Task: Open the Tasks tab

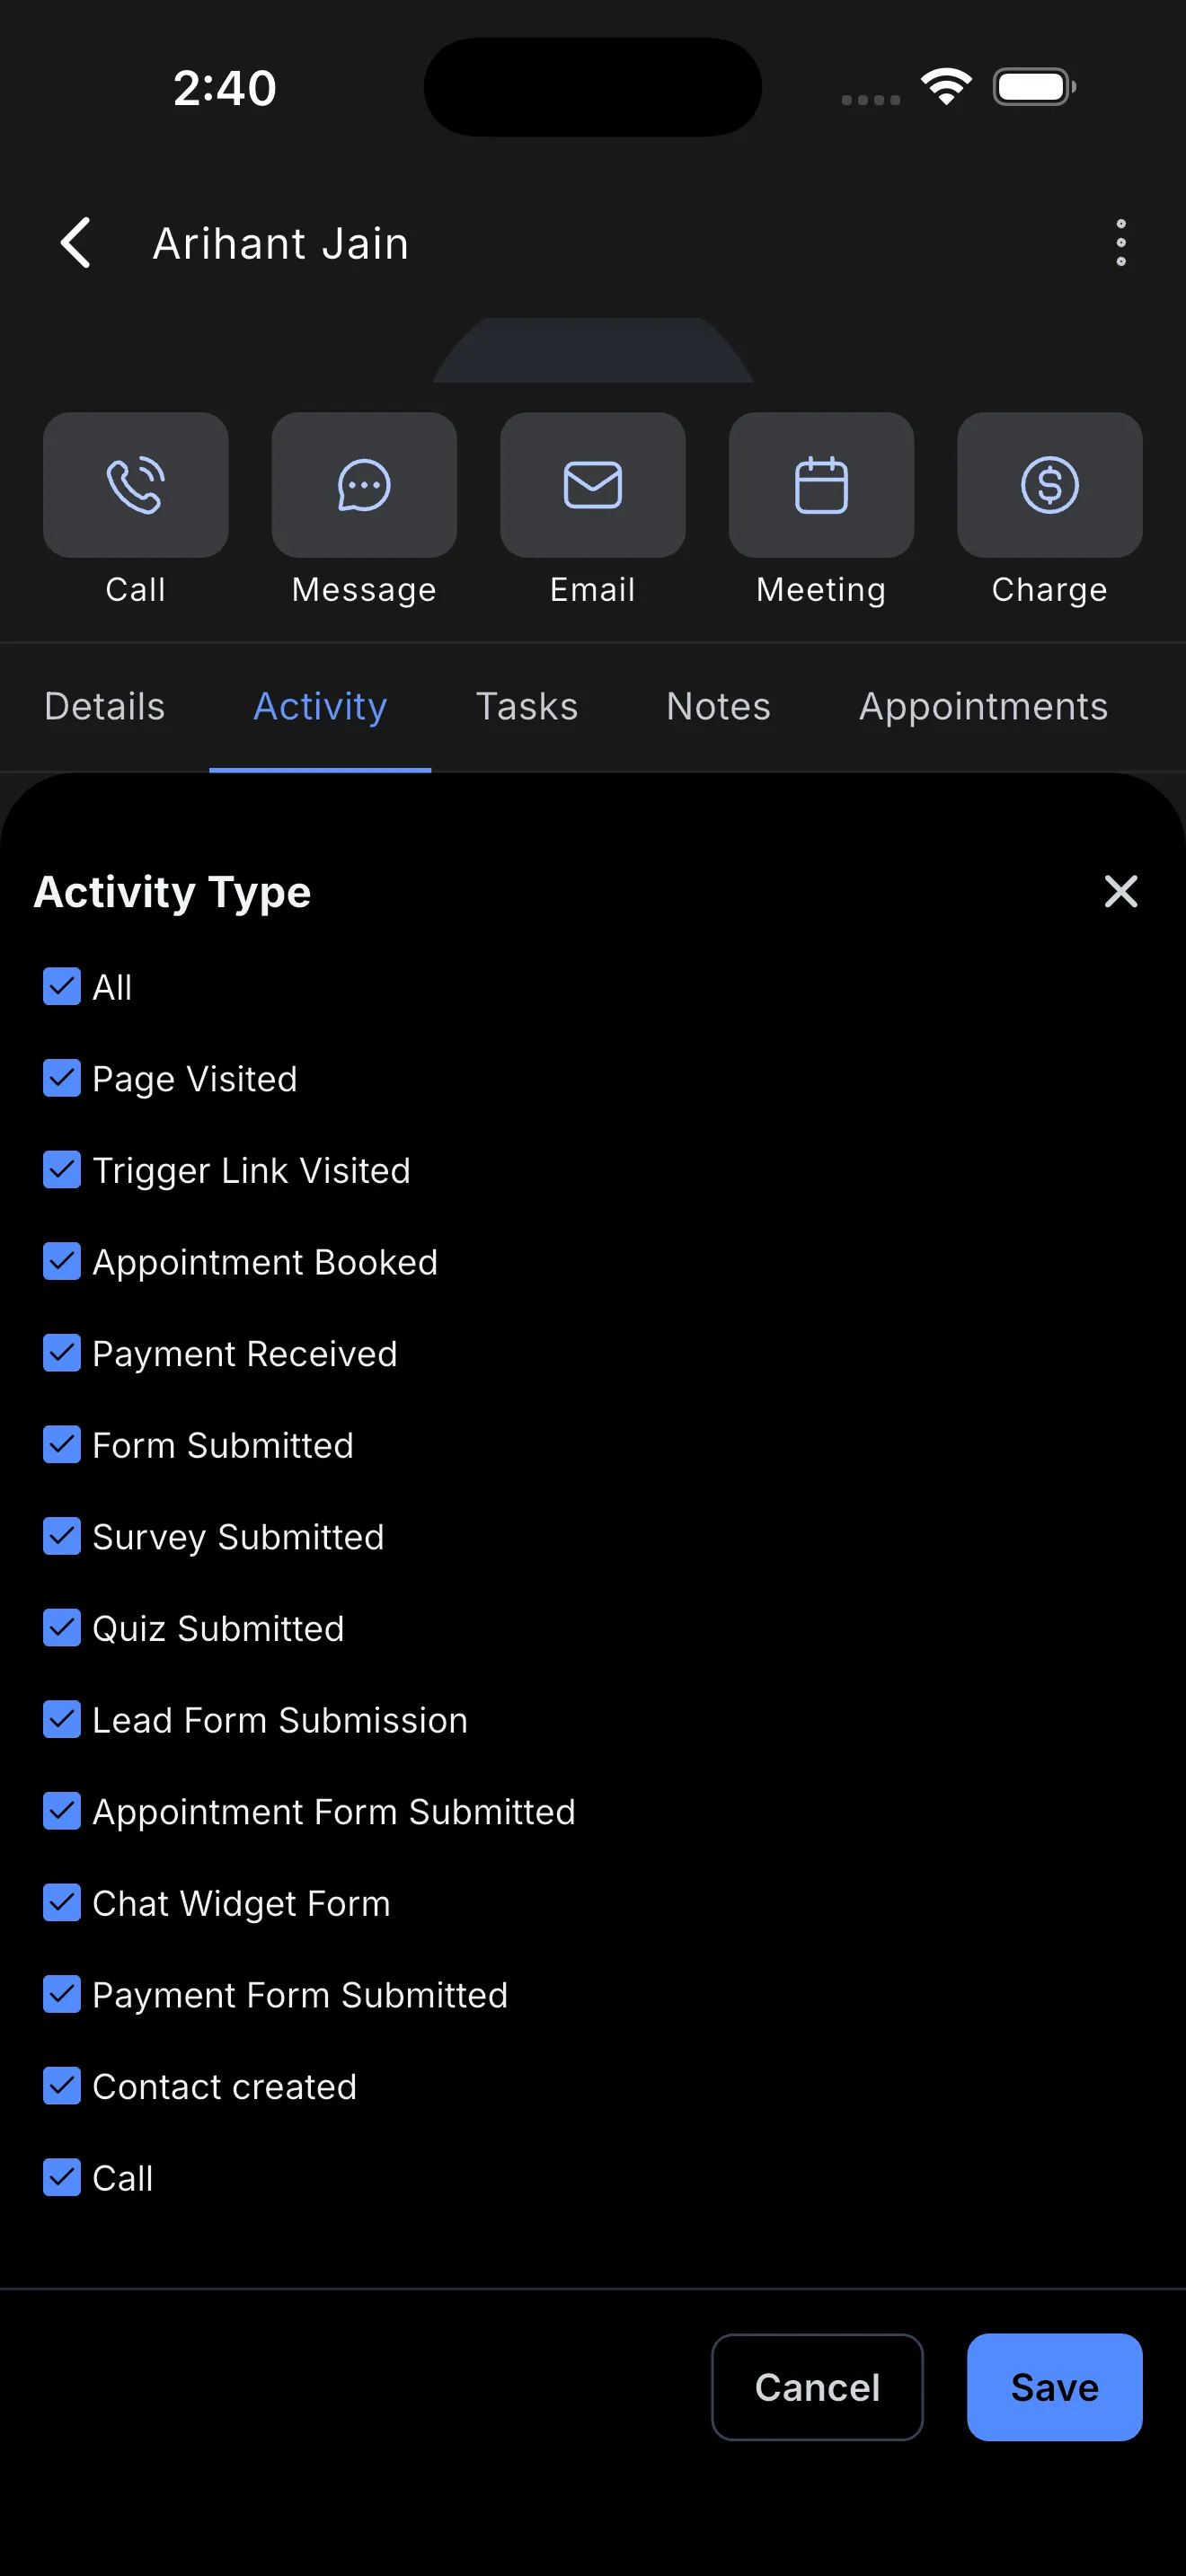Action: click(527, 706)
